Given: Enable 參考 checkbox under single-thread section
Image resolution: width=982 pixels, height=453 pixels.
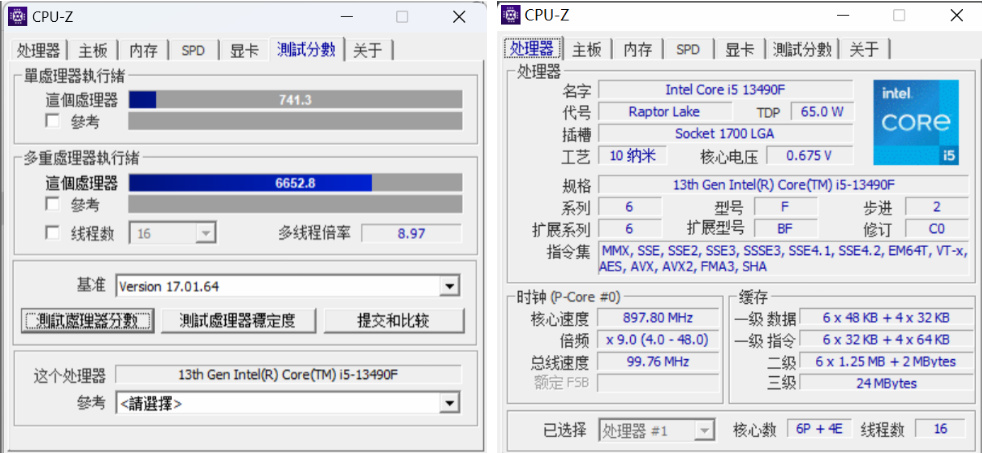Looking at the screenshot, I should 53,121.
